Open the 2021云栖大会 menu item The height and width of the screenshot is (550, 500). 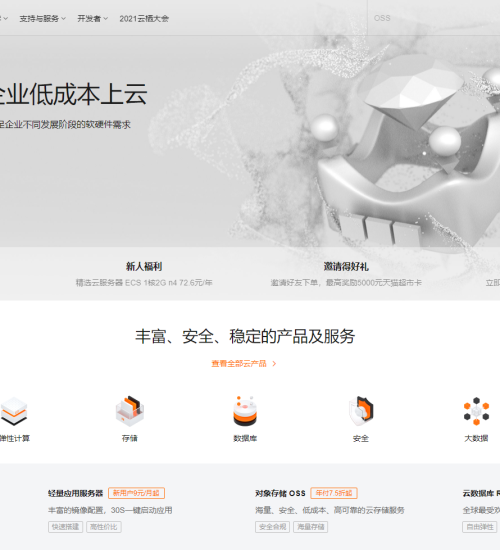click(x=144, y=19)
